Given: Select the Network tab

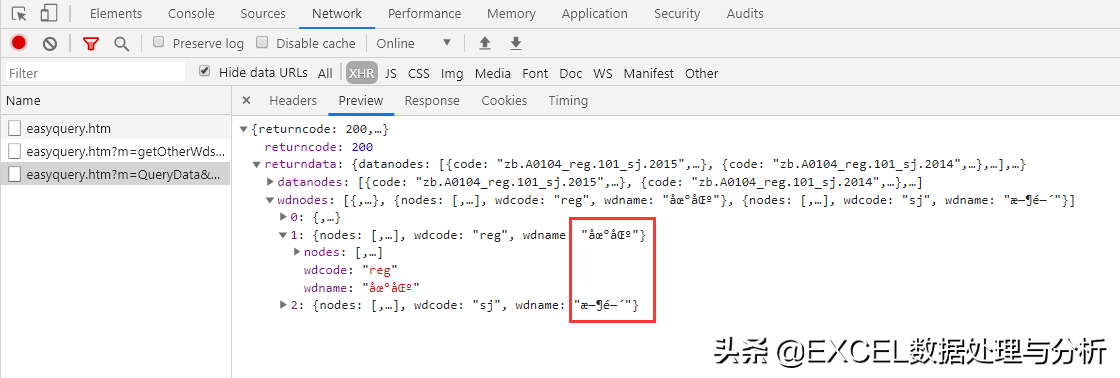Looking at the screenshot, I should 337,14.
